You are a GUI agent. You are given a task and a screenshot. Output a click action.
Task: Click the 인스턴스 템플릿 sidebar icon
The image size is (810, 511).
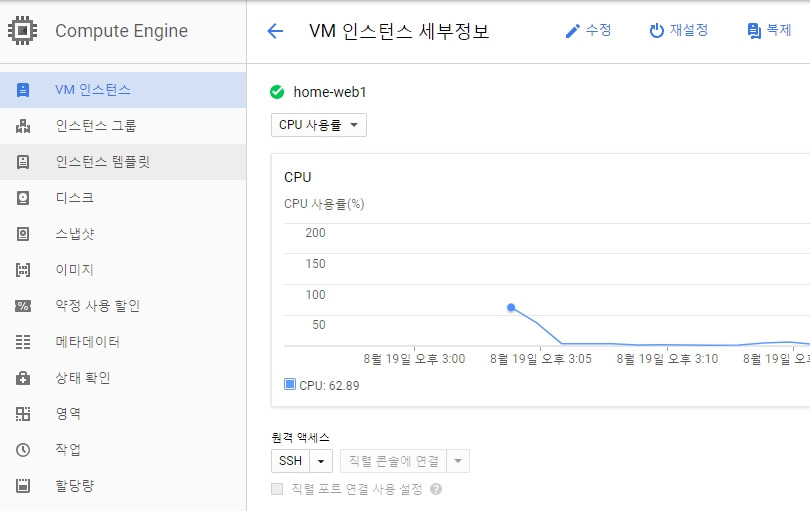(23, 162)
